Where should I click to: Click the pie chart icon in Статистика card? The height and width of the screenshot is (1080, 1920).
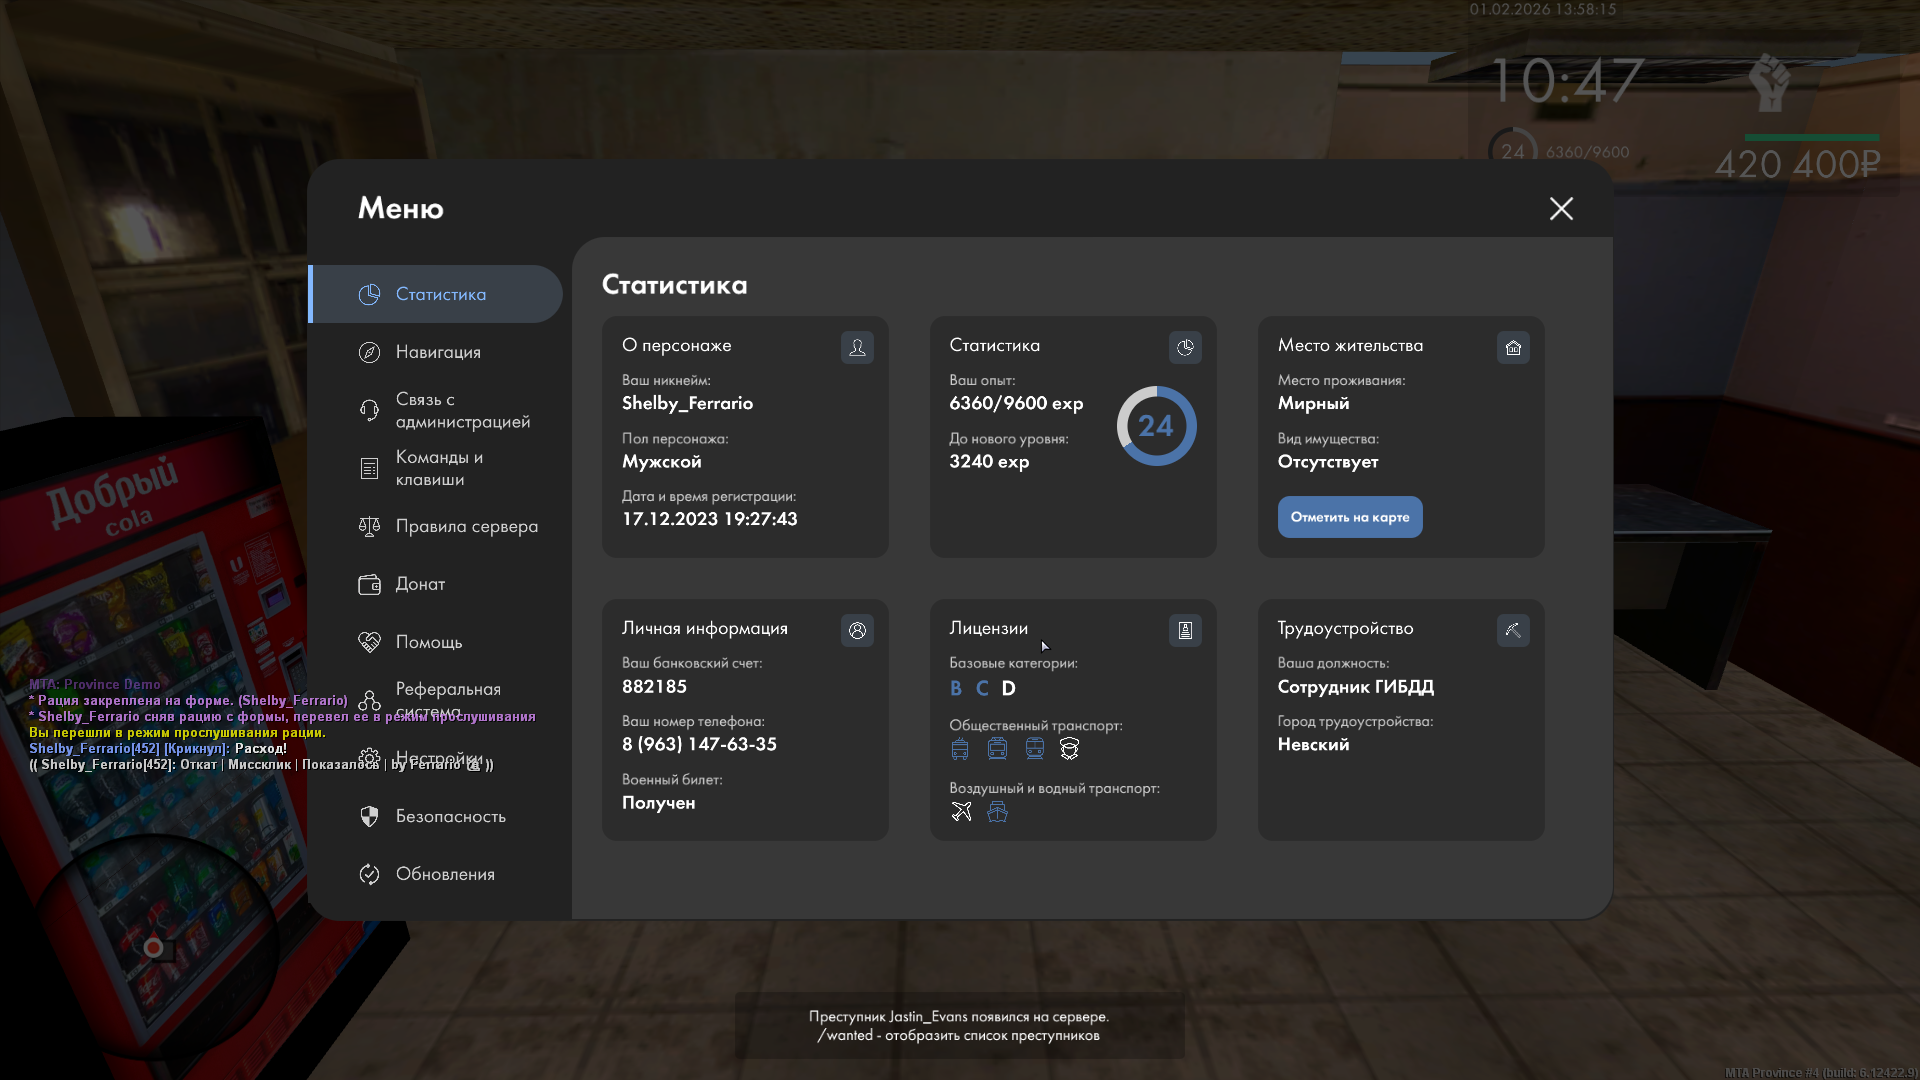click(x=1185, y=347)
